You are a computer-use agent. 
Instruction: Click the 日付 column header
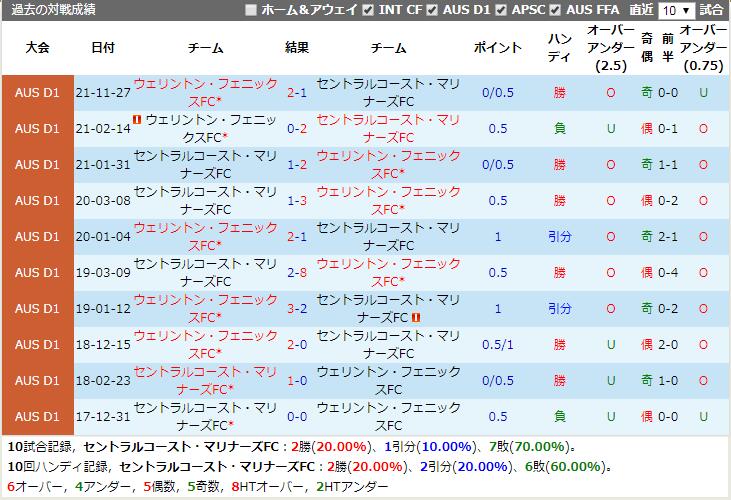pyautogui.click(x=103, y=48)
